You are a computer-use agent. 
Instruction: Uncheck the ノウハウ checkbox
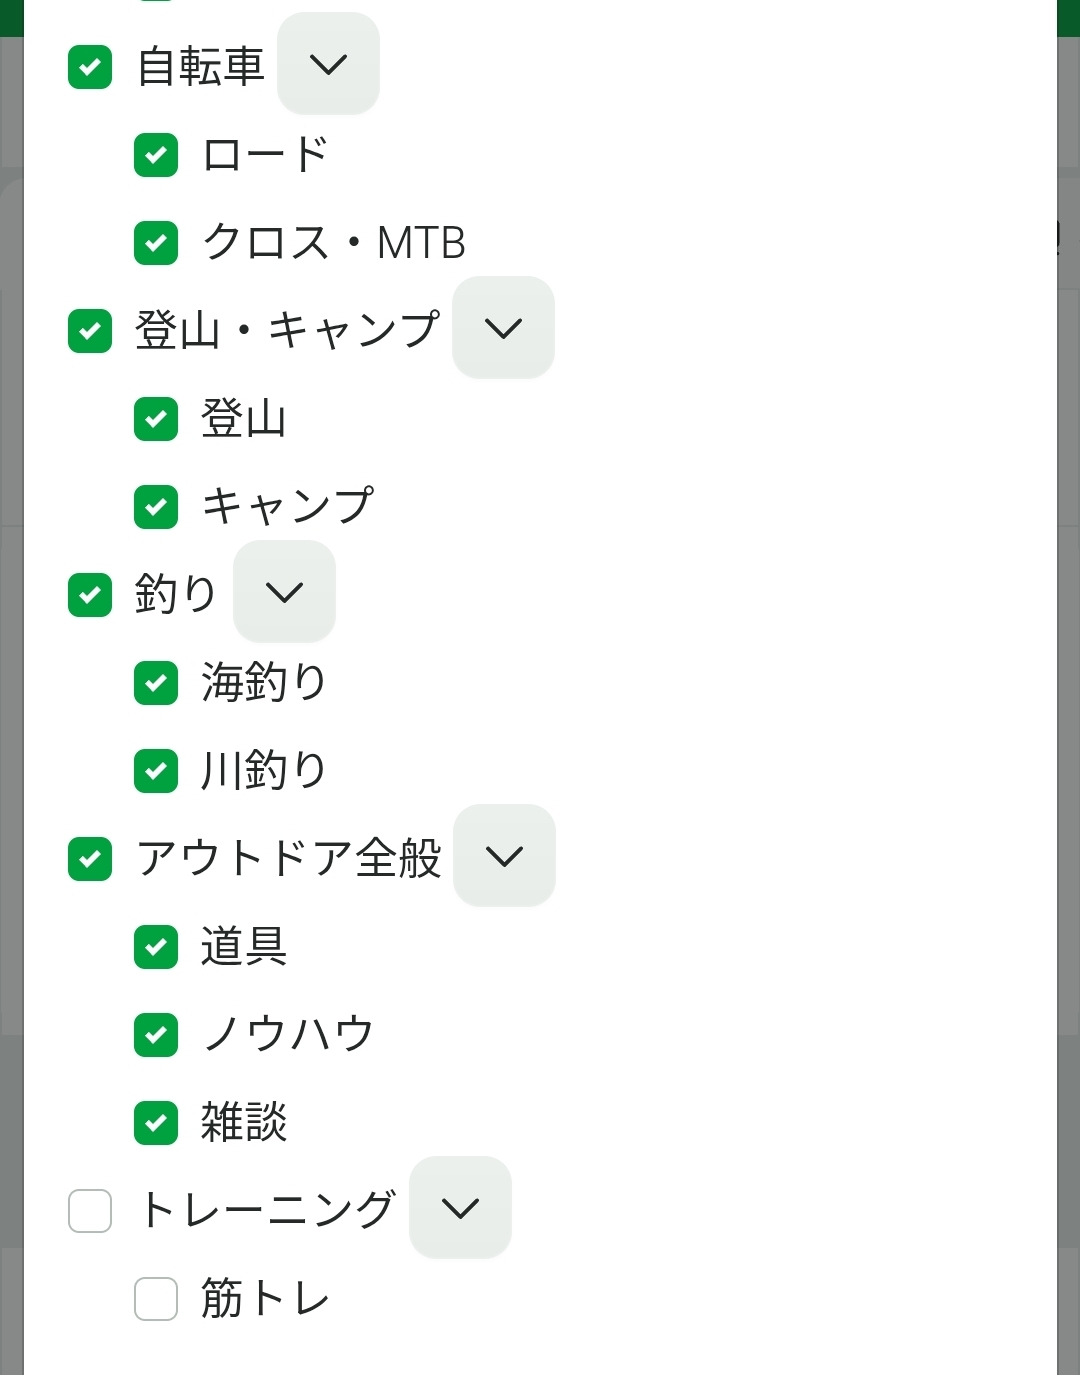click(x=156, y=1035)
